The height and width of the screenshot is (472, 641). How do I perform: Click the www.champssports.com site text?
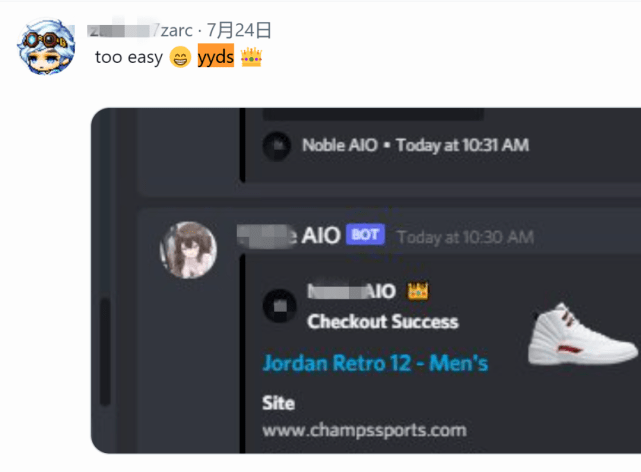point(364,430)
